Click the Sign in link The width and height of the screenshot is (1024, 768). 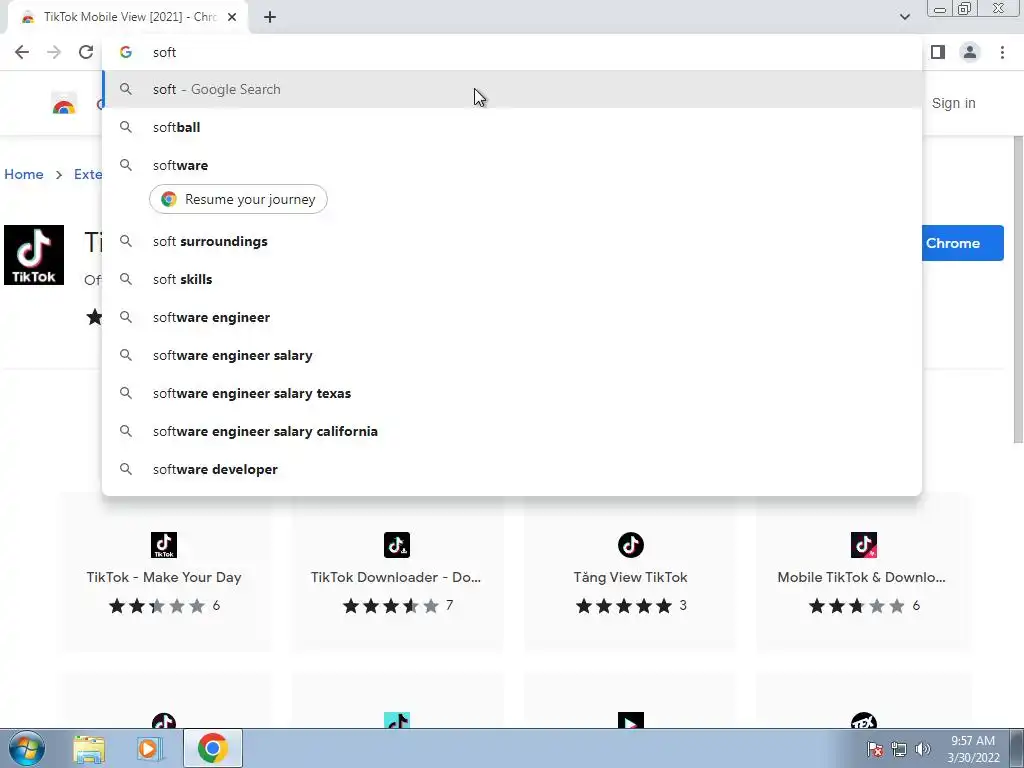[953, 103]
